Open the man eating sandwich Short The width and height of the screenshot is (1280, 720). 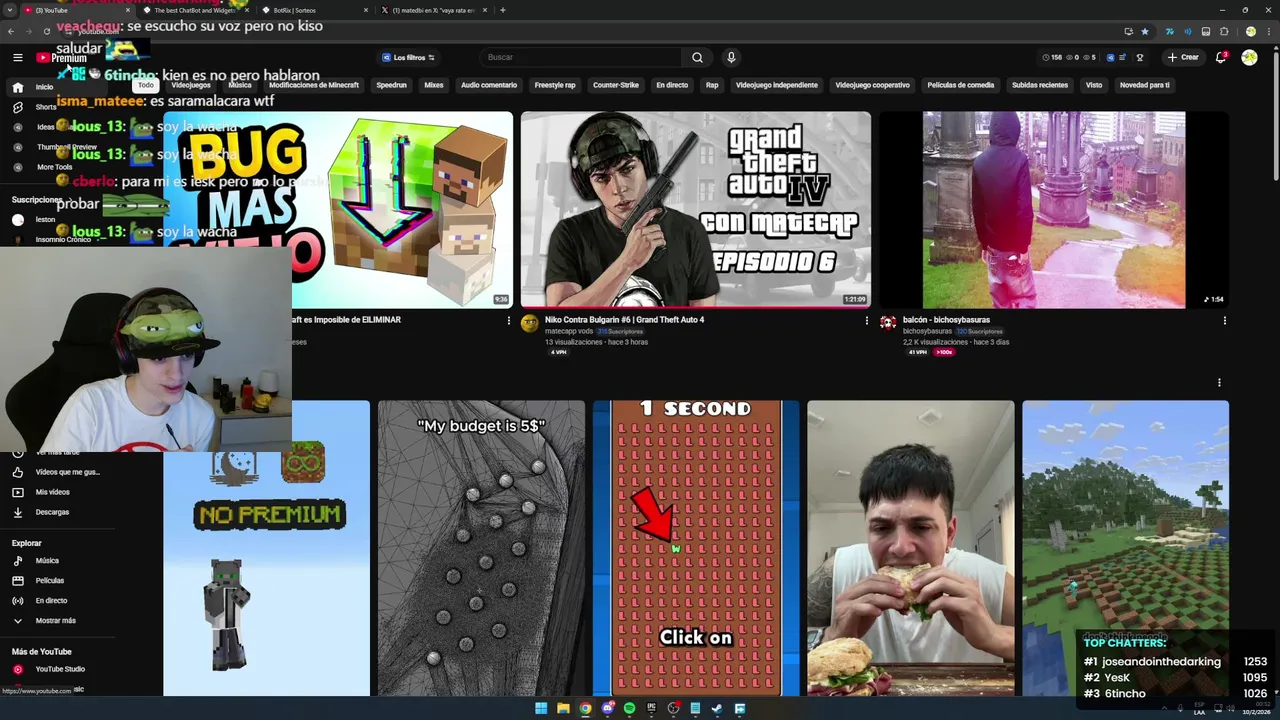point(910,548)
